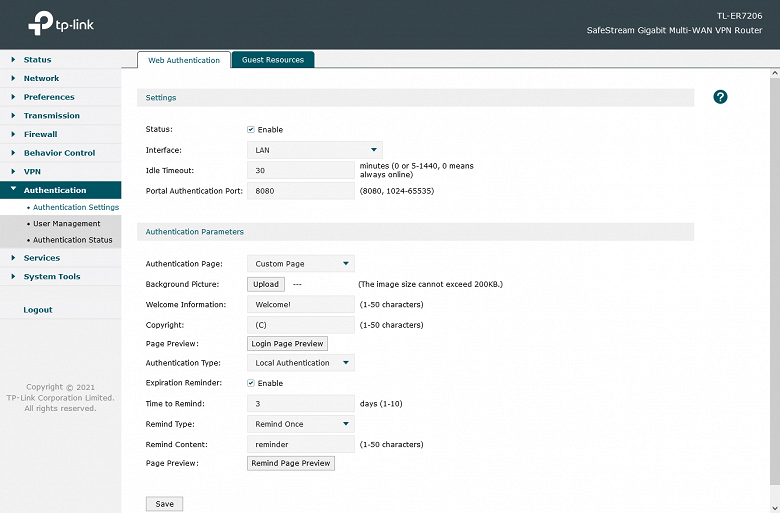Toggle the Expiration Reminder Enable checkbox
The image size is (780, 513).
251,383
